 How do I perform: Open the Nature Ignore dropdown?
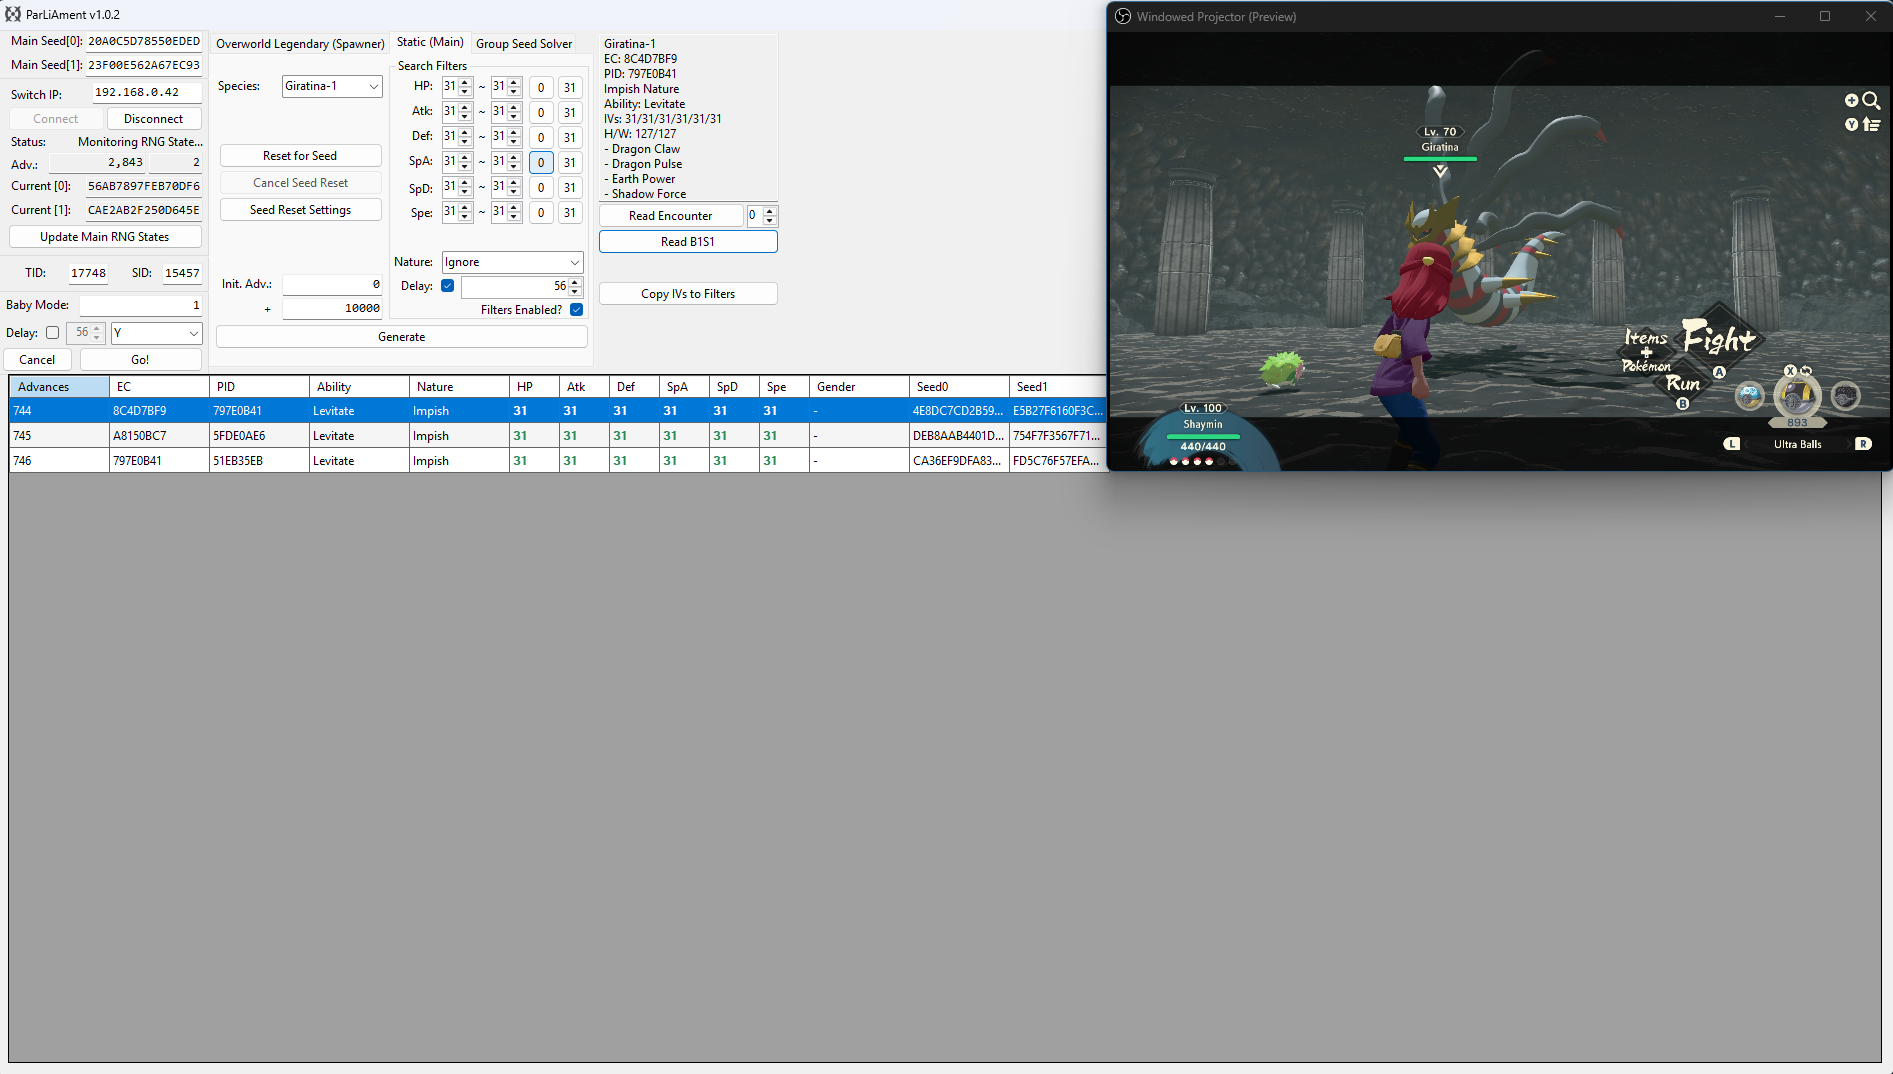(x=512, y=262)
